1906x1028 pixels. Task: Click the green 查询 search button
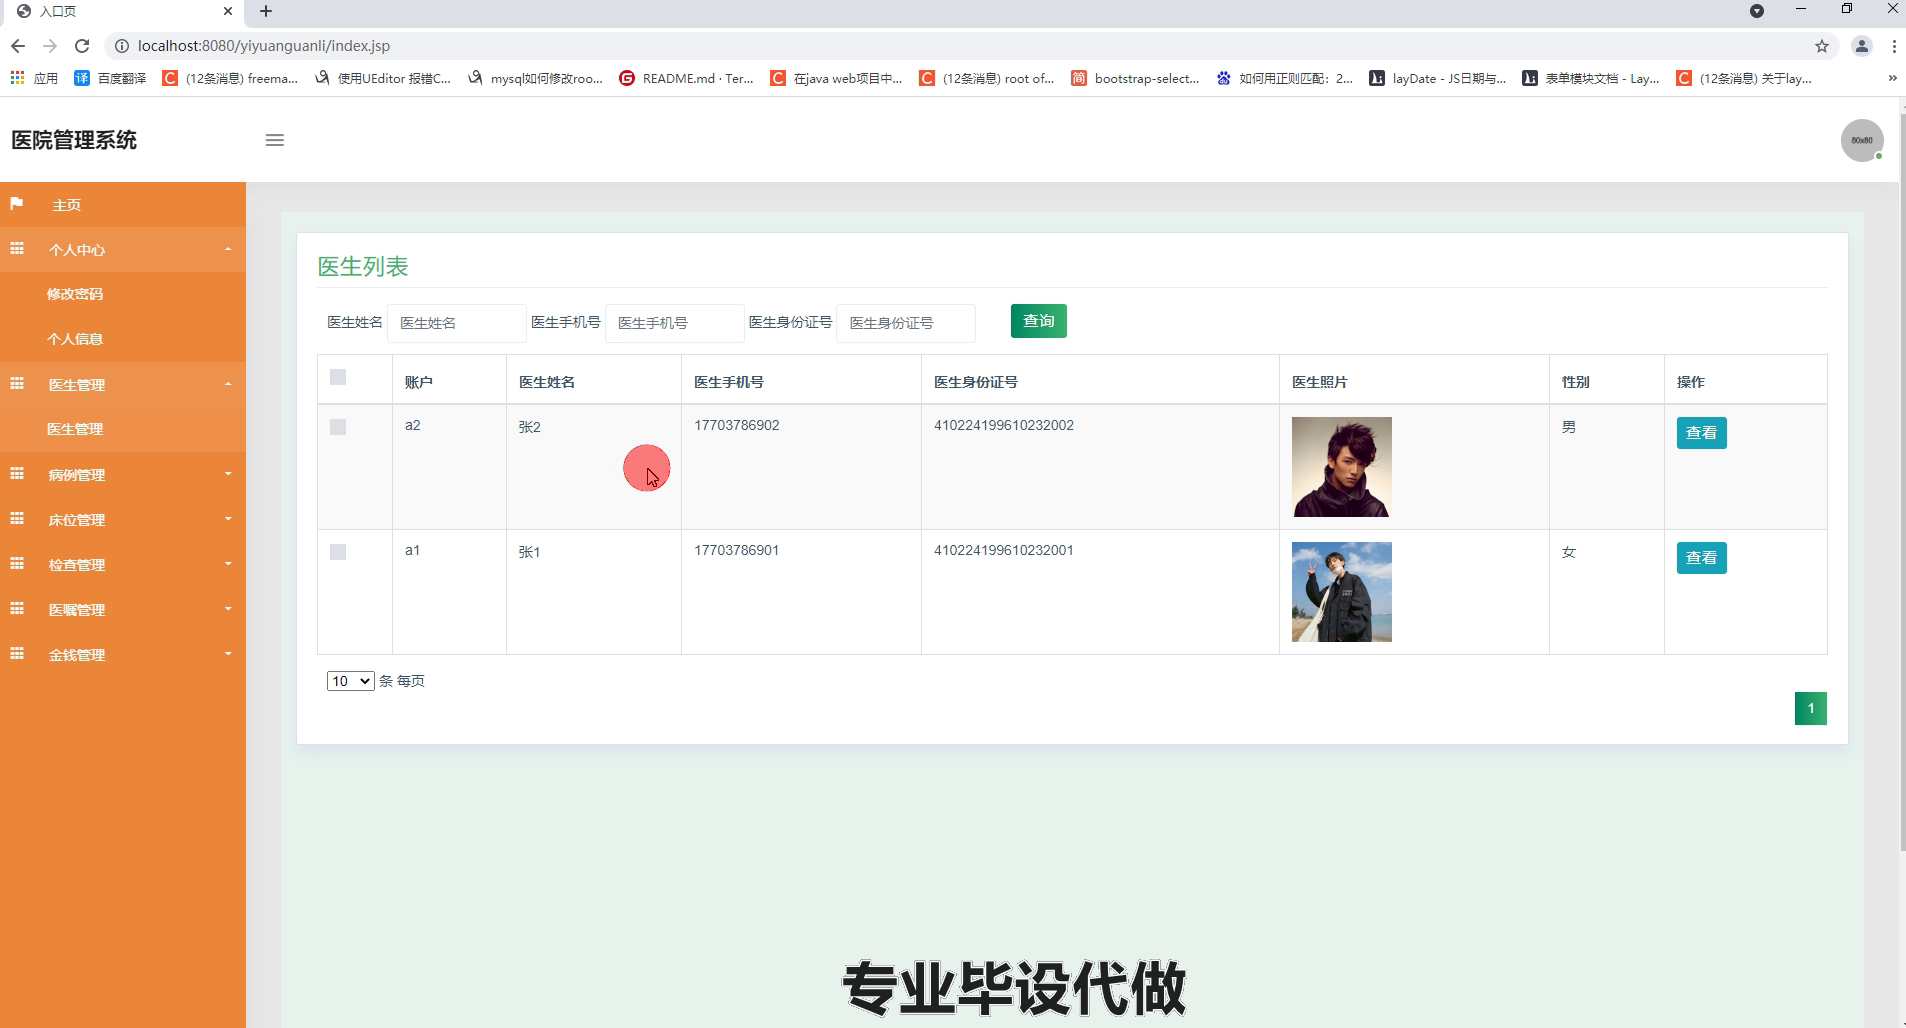[1039, 321]
